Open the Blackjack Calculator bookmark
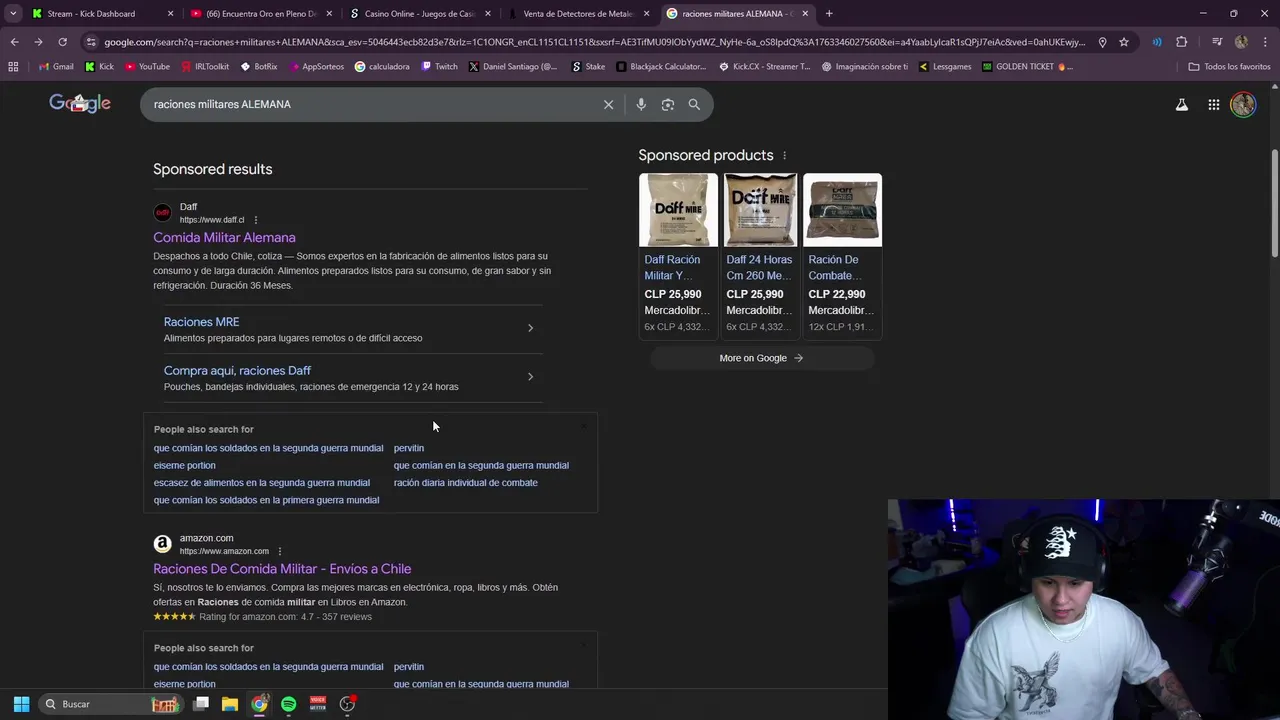Viewport: 1280px width, 720px height. (x=661, y=66)
